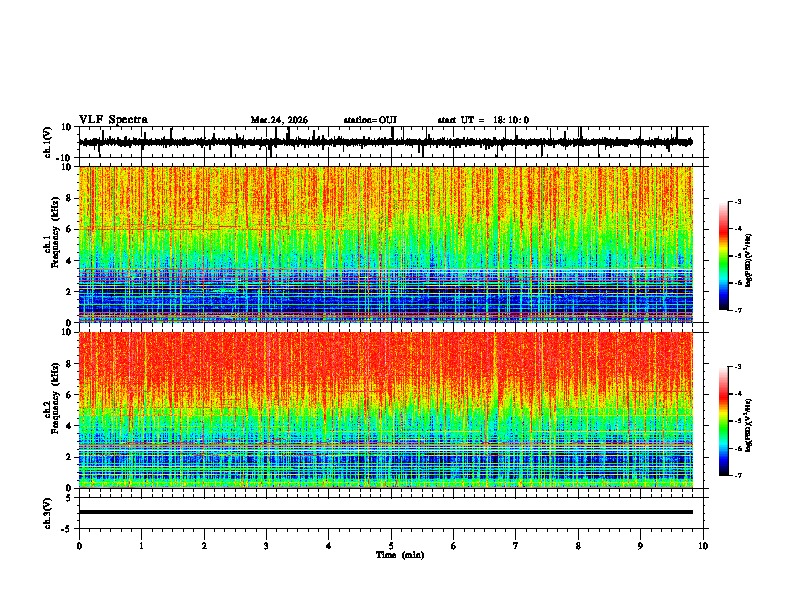Click time axis tick label "8"
This screenshot has width=792, height=612.
578,546
